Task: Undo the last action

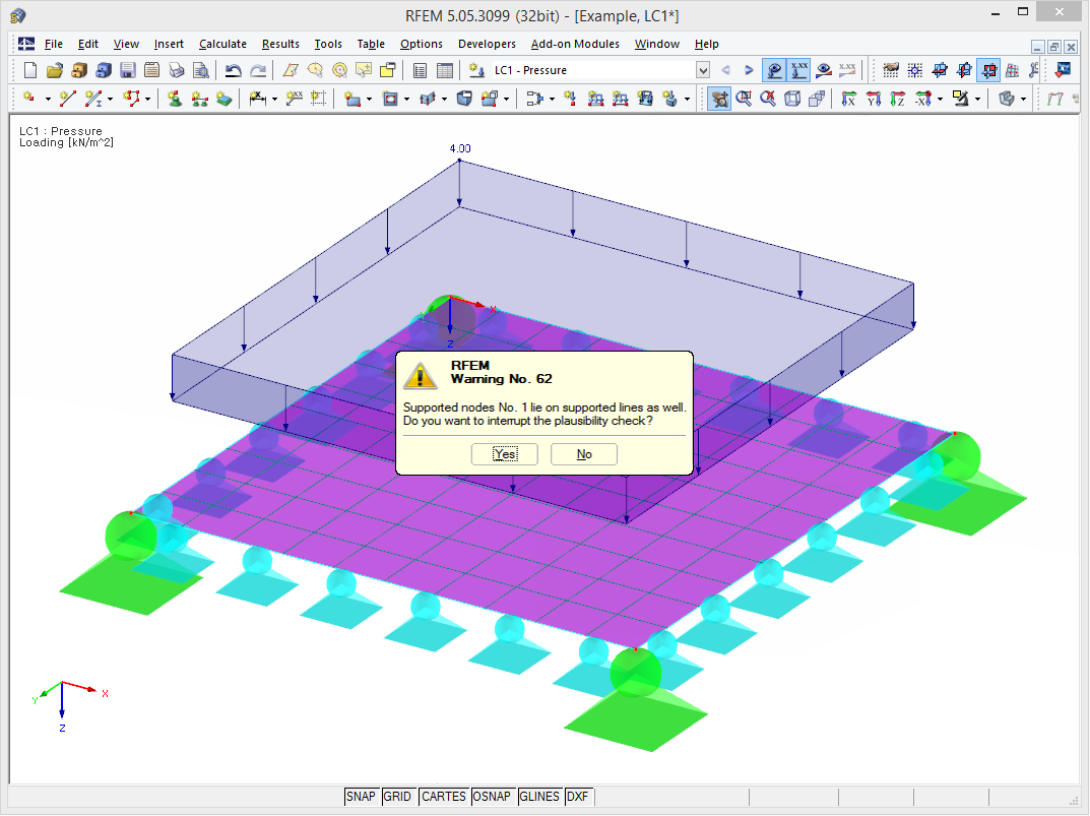Action: pyautogui.click(x=233, y=70)
